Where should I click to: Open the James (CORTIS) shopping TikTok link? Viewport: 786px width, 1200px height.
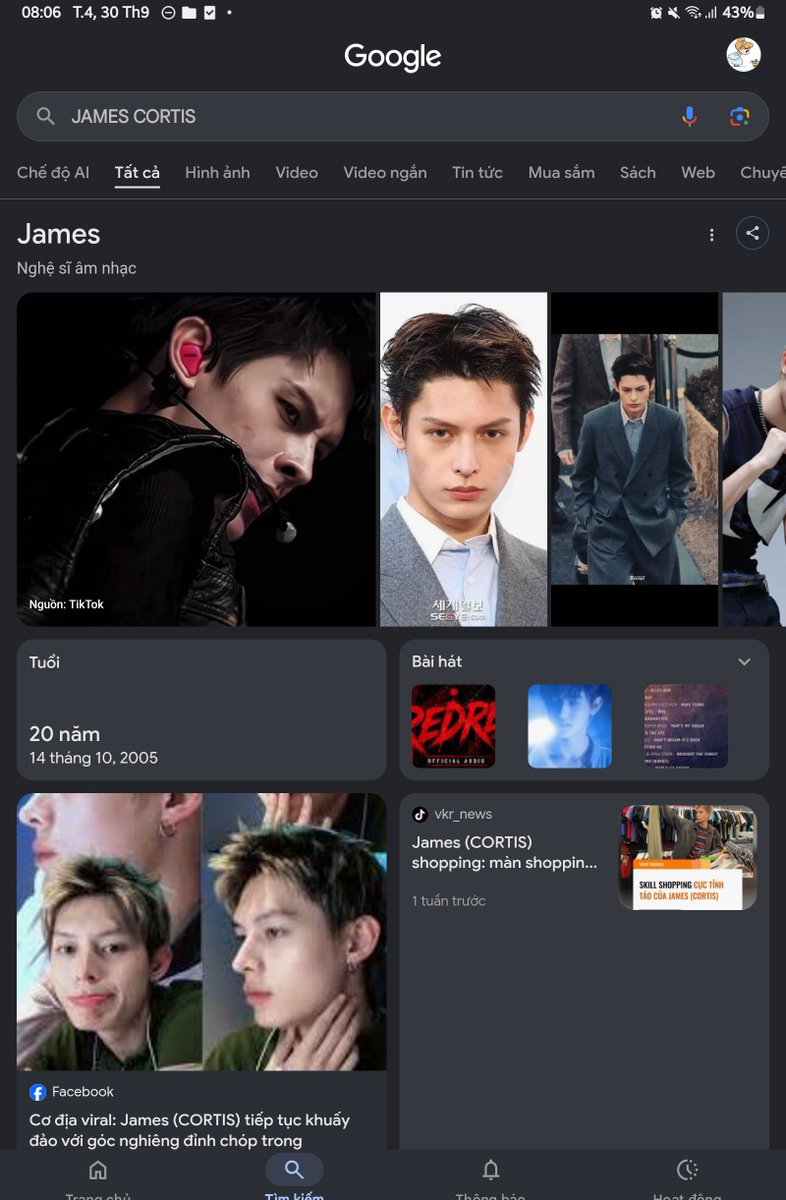tap(505, 852)
